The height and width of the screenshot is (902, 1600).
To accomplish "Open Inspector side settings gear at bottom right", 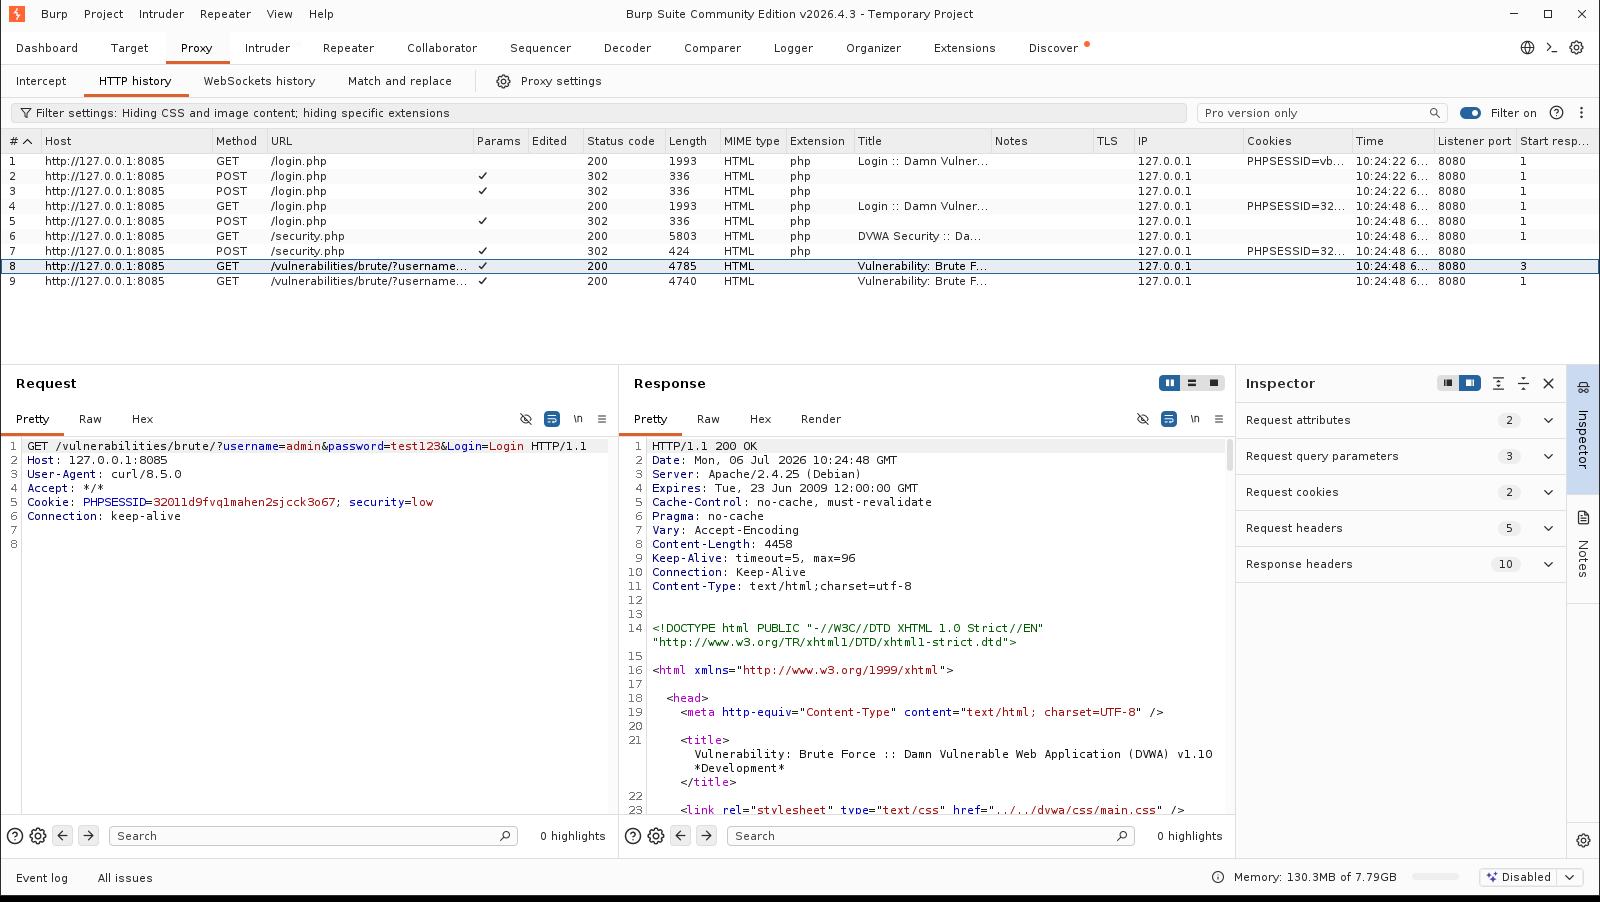I will 1583,841.
